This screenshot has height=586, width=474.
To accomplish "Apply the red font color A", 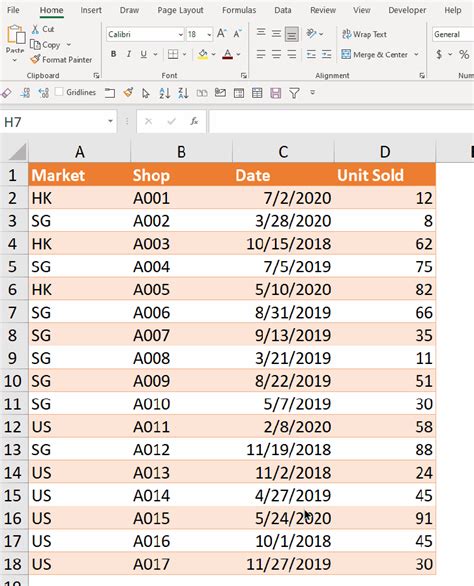I will [x=227, y=55].
